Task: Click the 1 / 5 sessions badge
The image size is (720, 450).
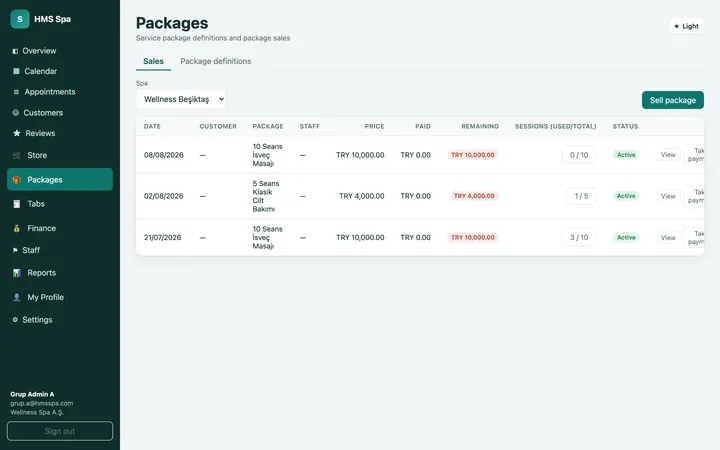Action: (581, 196)
